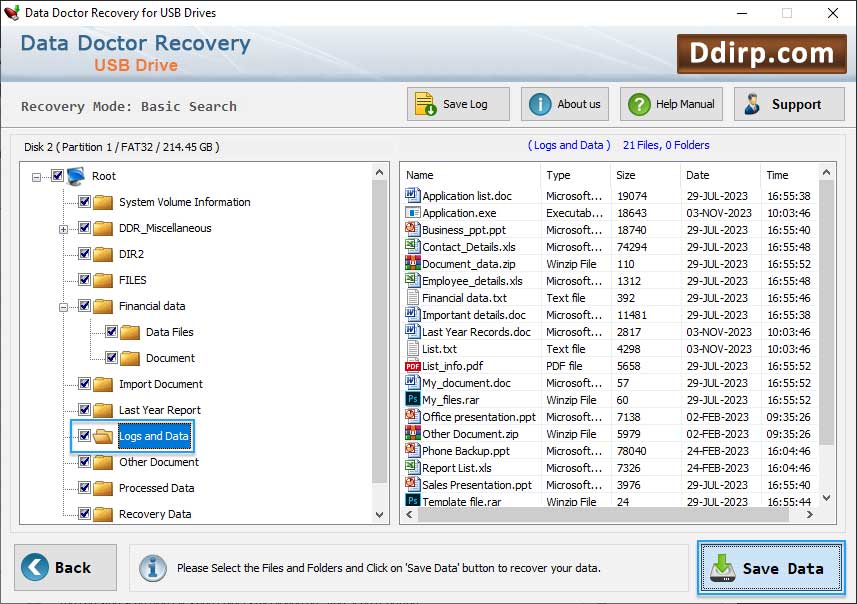Collapse the Root tree node
This screenshot has width=857, height=604.
36,177
